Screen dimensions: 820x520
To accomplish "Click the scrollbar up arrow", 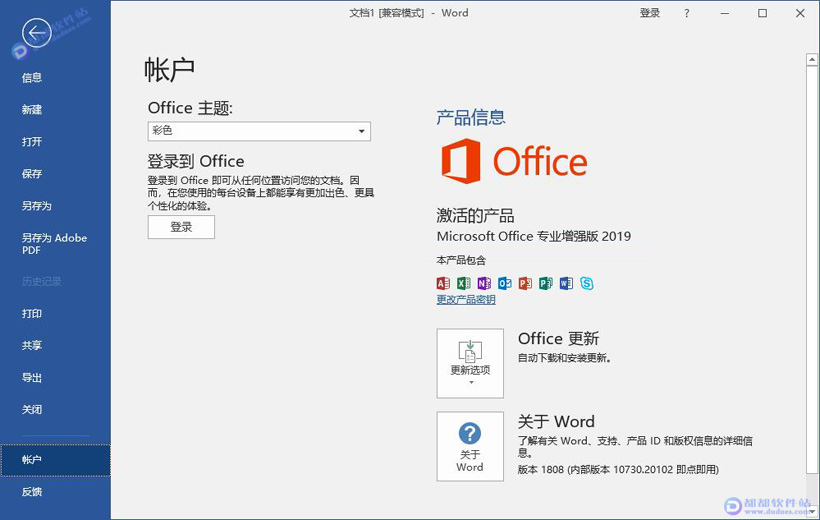I will click(x=812, y=60).
